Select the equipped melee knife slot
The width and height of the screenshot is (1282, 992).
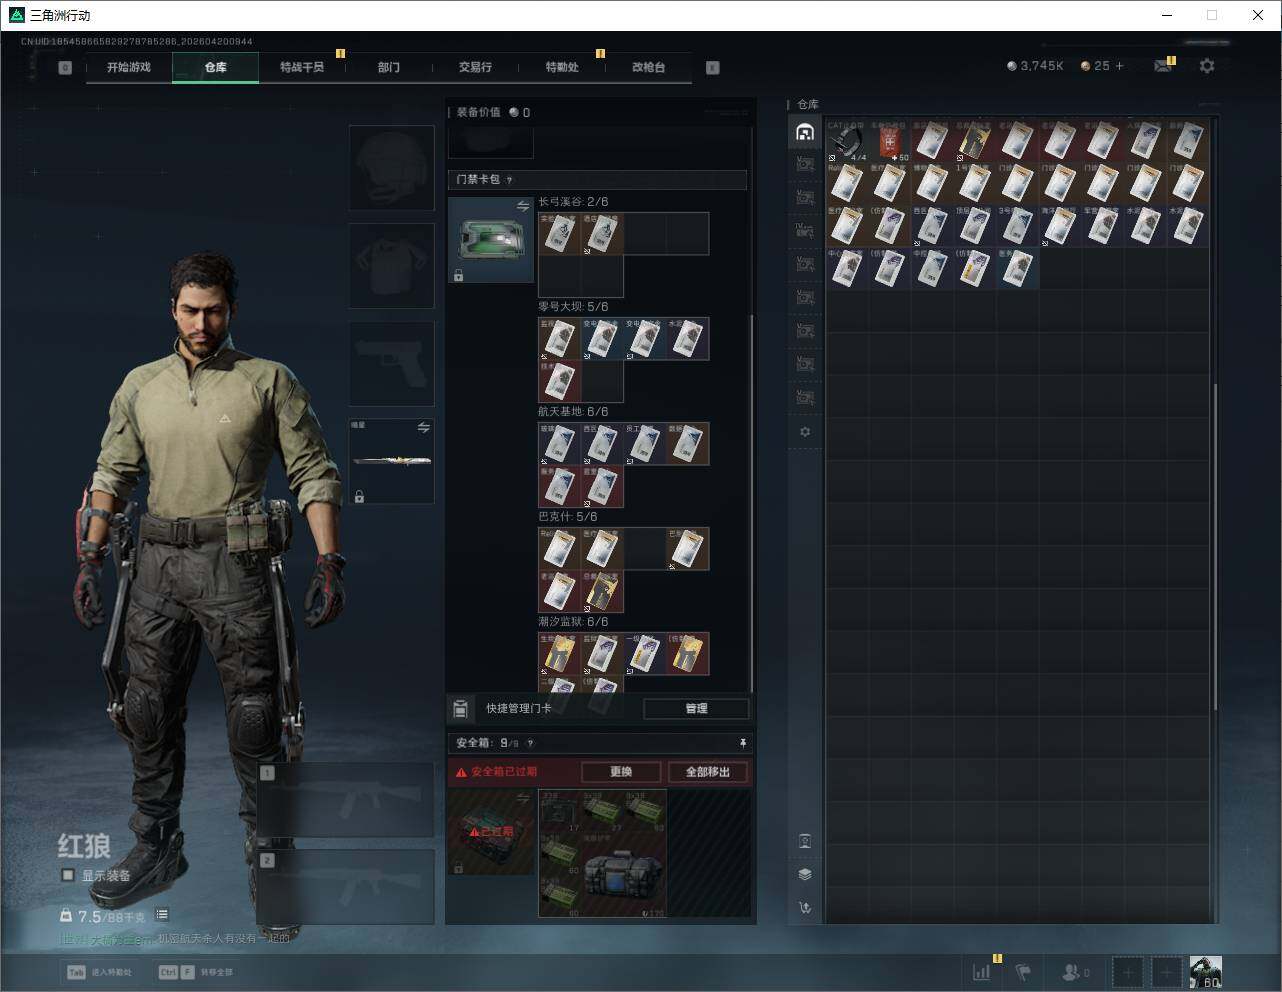391,461
